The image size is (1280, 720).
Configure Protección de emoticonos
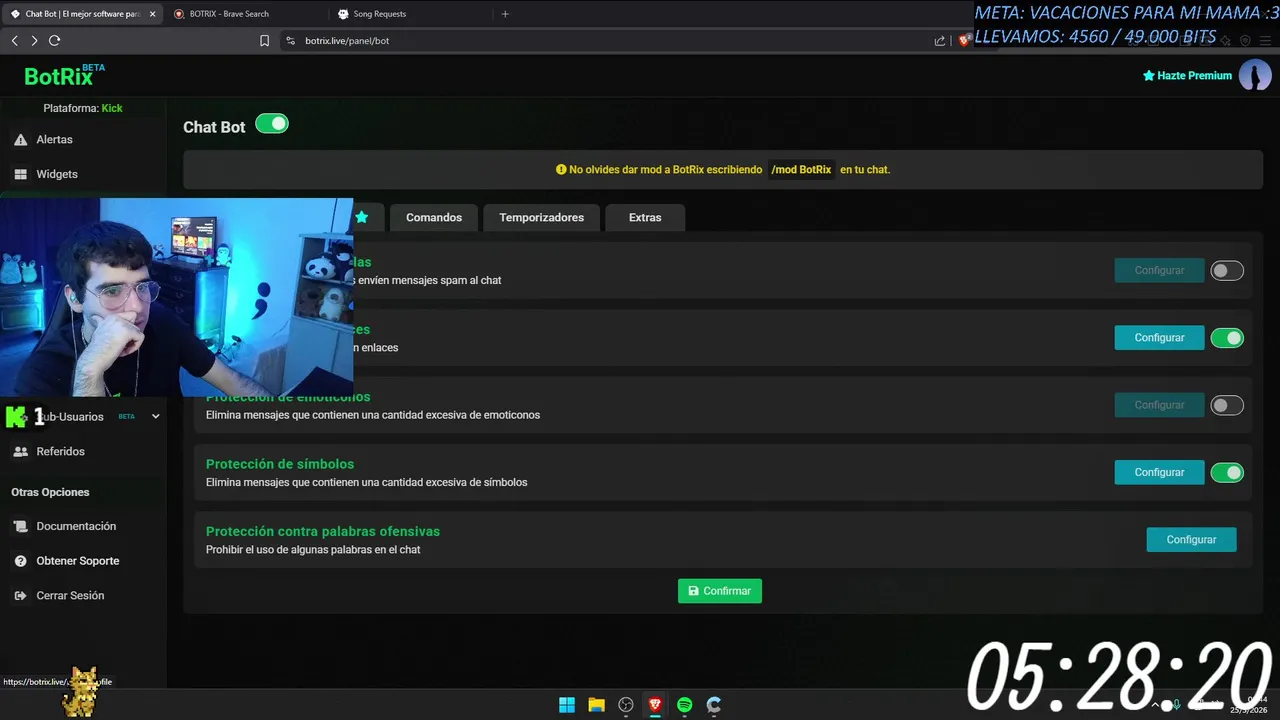1159,405
